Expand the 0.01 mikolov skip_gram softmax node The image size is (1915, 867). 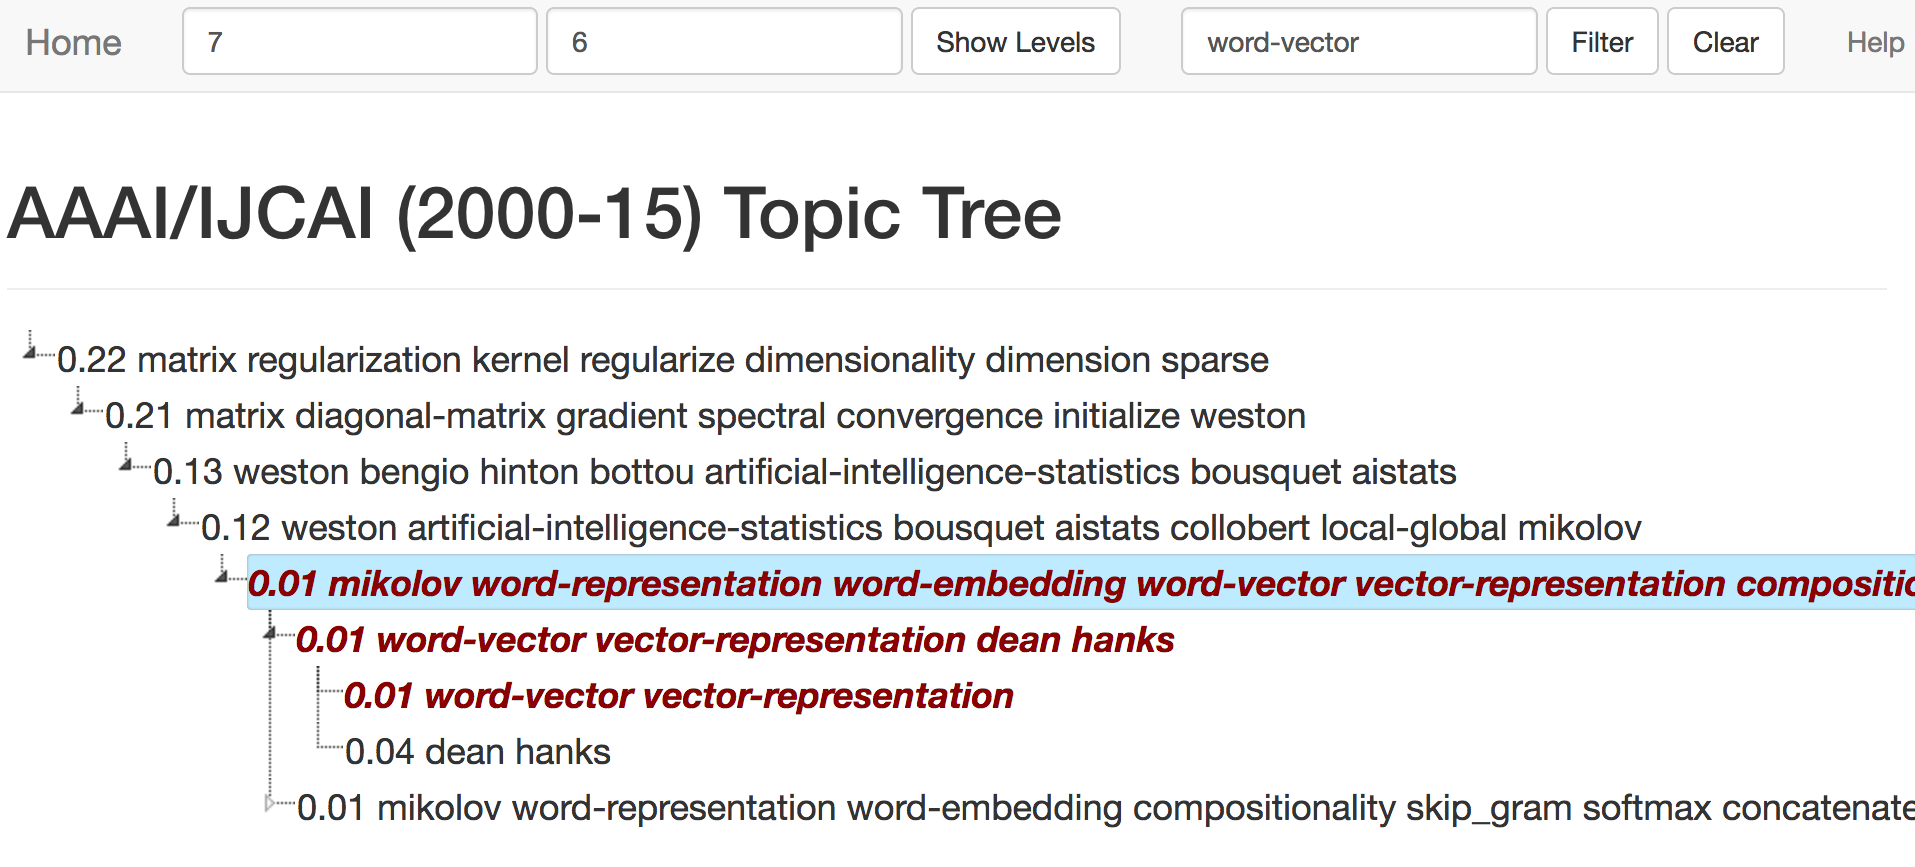[x=270, y=802]
